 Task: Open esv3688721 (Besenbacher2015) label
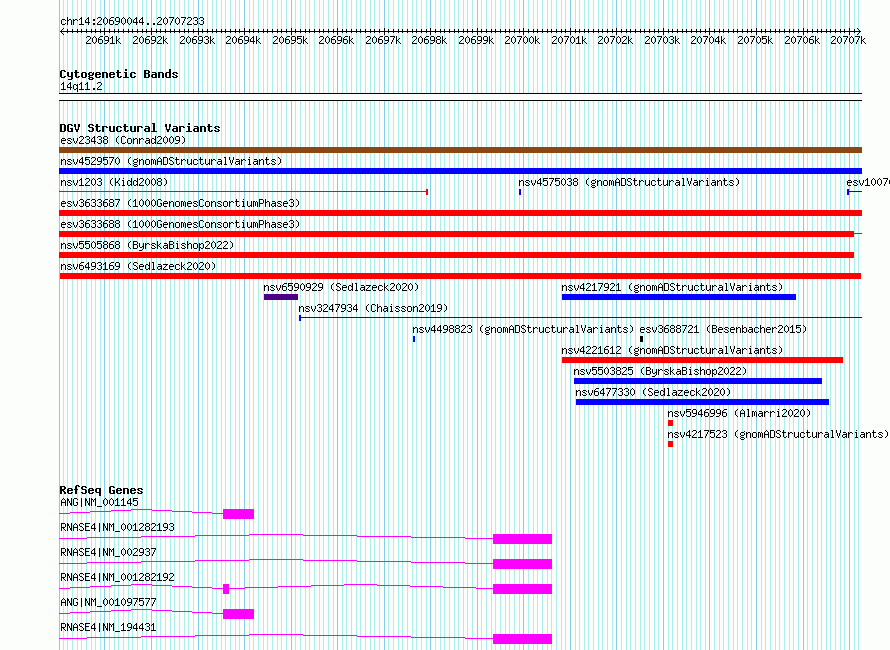pyautogui.click(x=723, y=329)
